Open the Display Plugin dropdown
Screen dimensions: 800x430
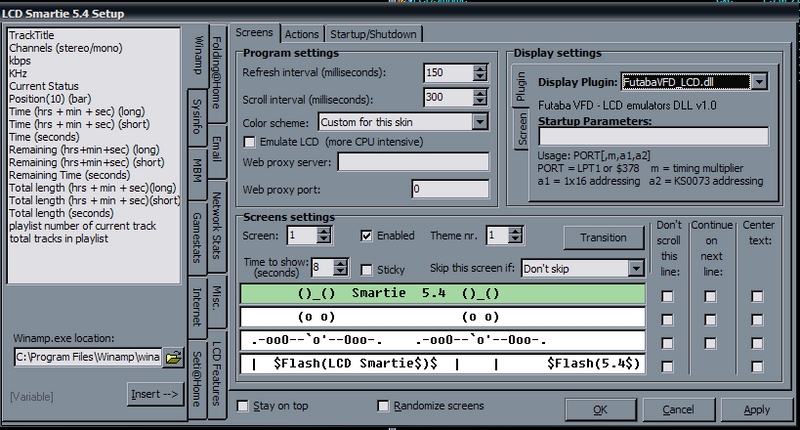click(759, 82)
